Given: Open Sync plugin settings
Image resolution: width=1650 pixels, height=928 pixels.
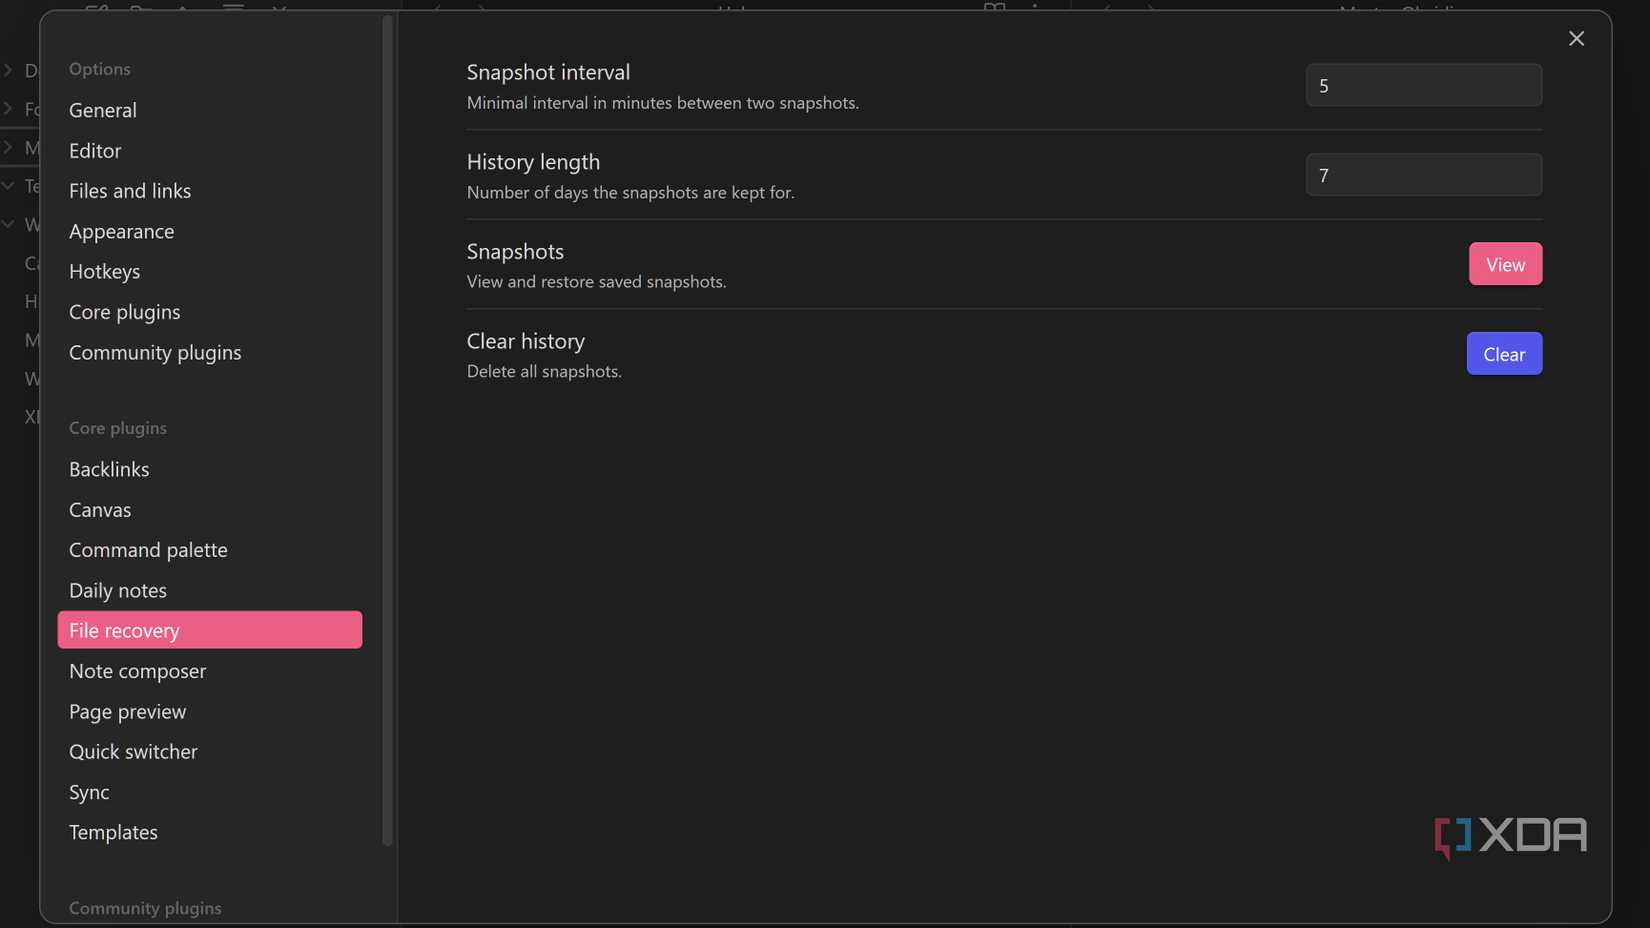Looking at the screenshot, I should [89, 792].
